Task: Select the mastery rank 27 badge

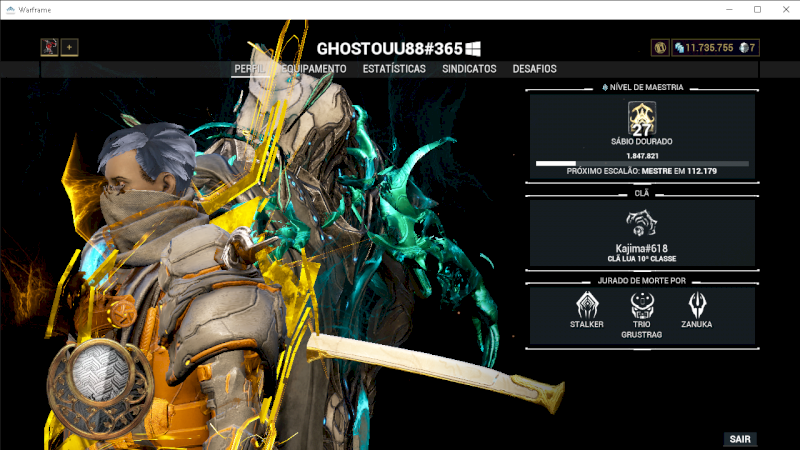Action: 642,119
